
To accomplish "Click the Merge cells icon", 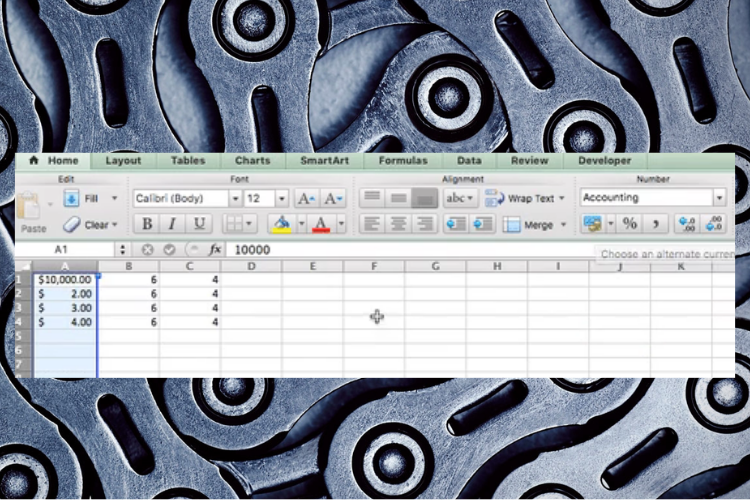I will click(511, 224).
